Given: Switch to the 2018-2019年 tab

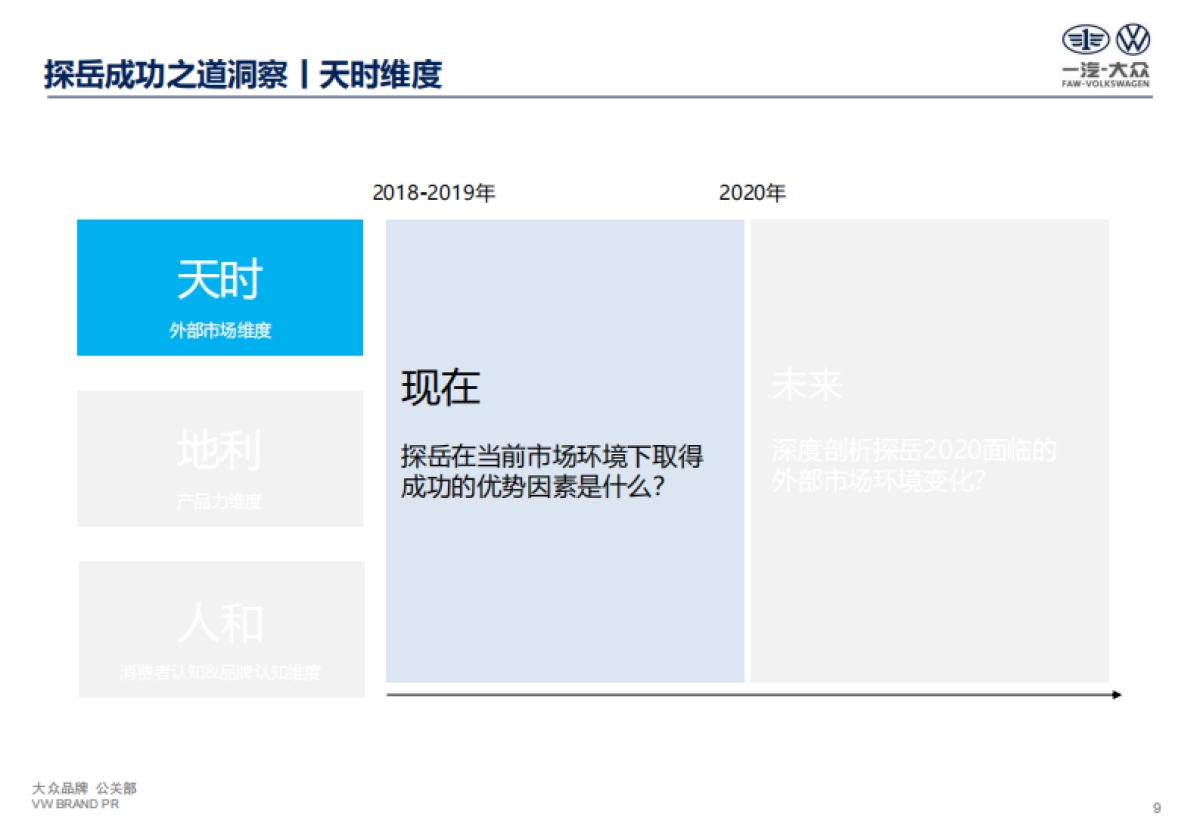Looking at the screenshot, I should point(435,193).
